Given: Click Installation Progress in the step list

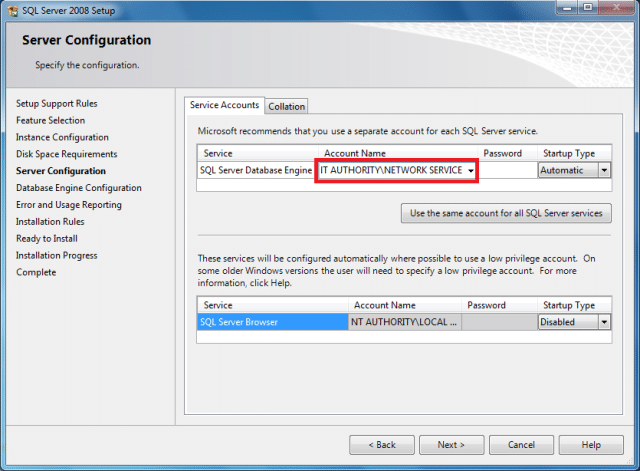Looking at the screenshot, I should point(57,255).
